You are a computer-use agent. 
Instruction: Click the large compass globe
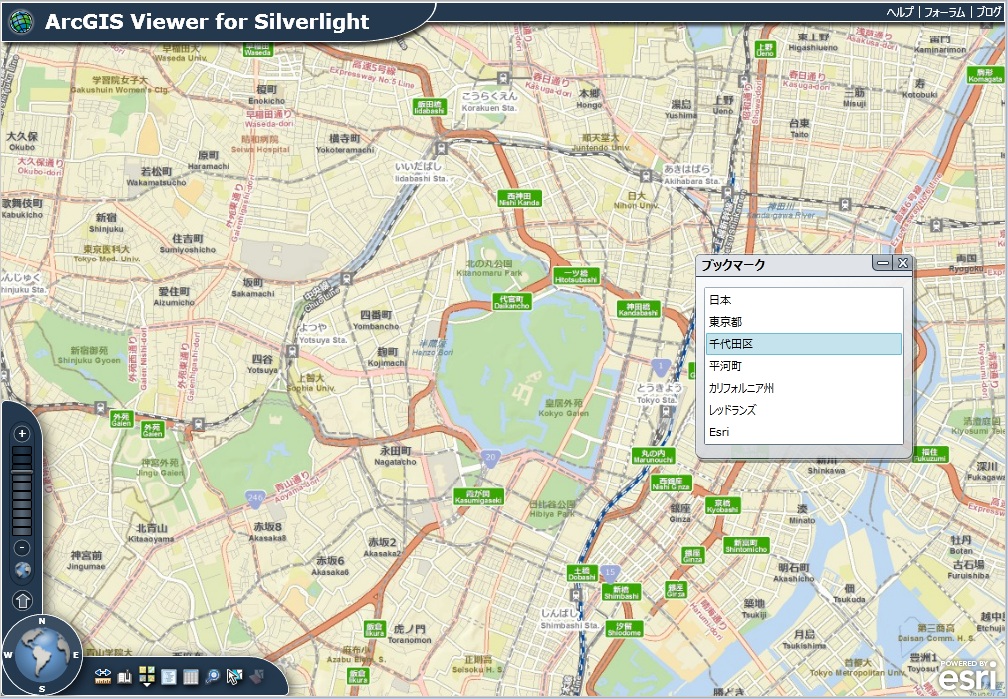click(x=42, y=657)
